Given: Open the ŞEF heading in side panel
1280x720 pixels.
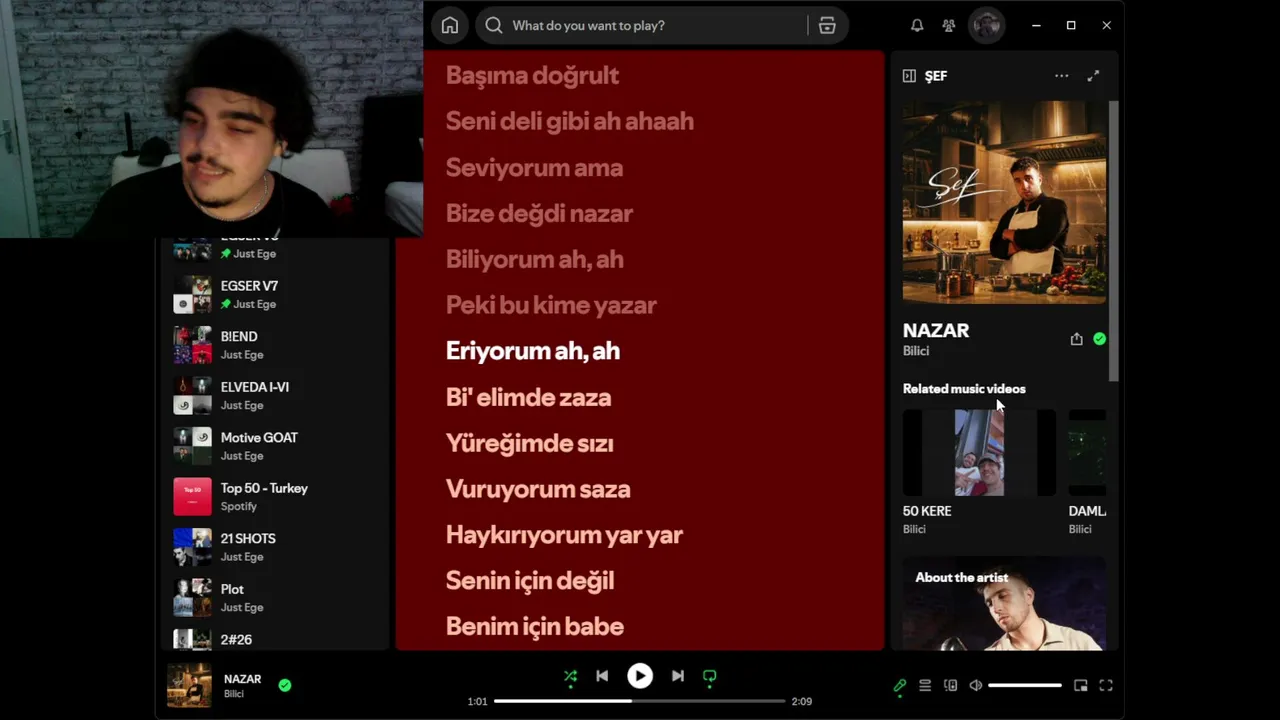Looking at the screenshot, I should coord(936,76).
